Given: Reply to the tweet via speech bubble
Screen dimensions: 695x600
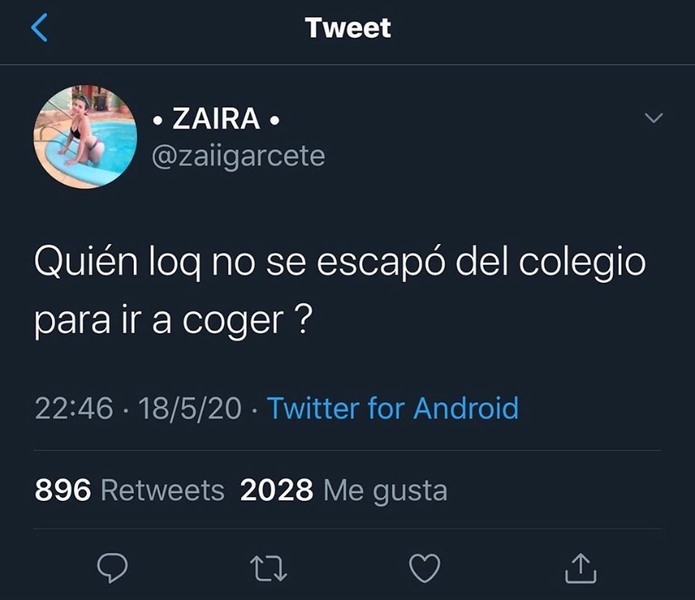Looking at the screenshot, I should point(113,568).
